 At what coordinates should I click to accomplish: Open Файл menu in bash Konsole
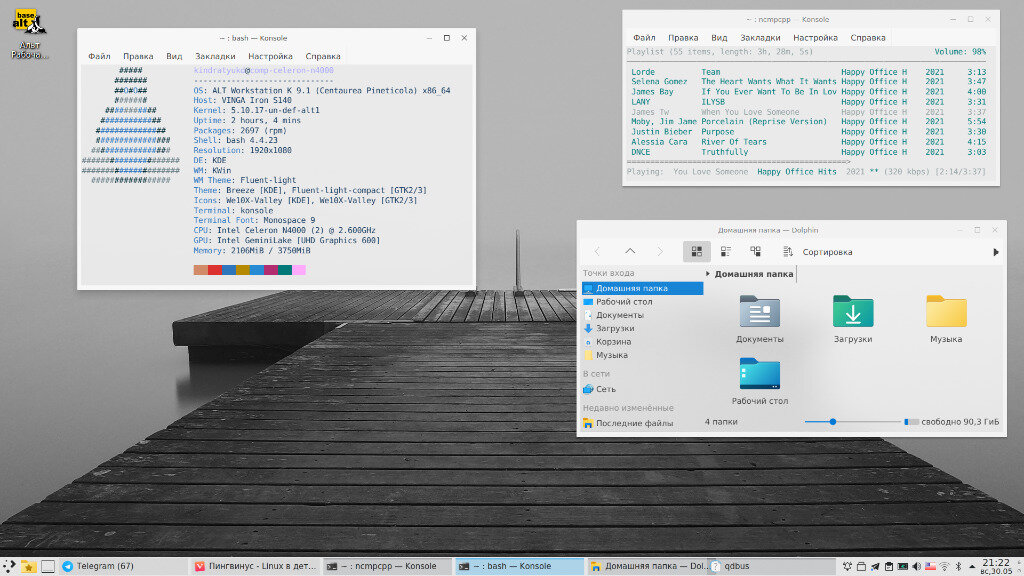point(99,56)
